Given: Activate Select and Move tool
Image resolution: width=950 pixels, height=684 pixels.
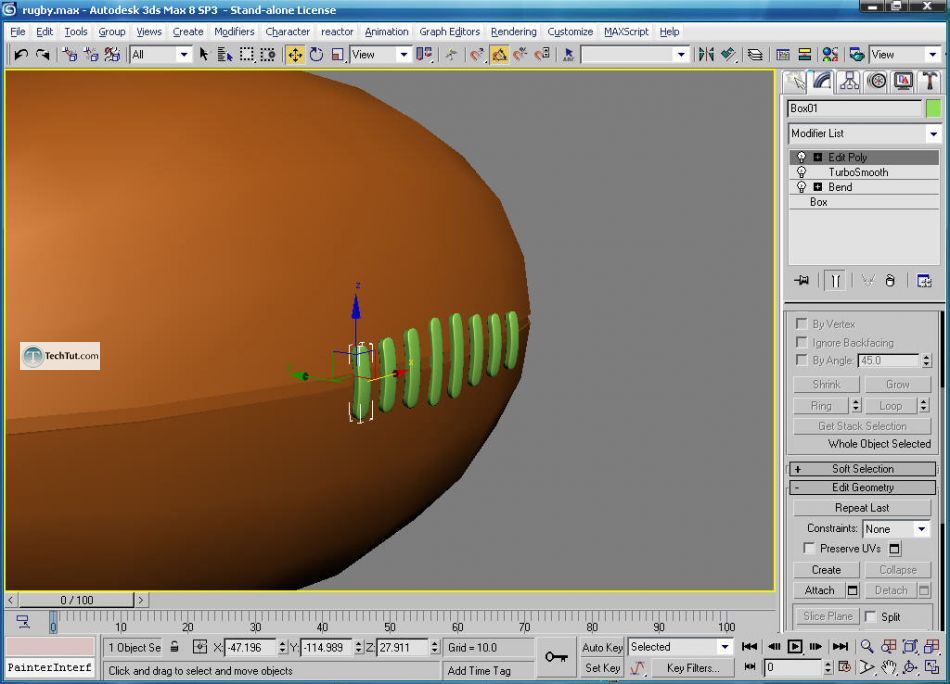Looking at the screenshot, I should [295, 55].
